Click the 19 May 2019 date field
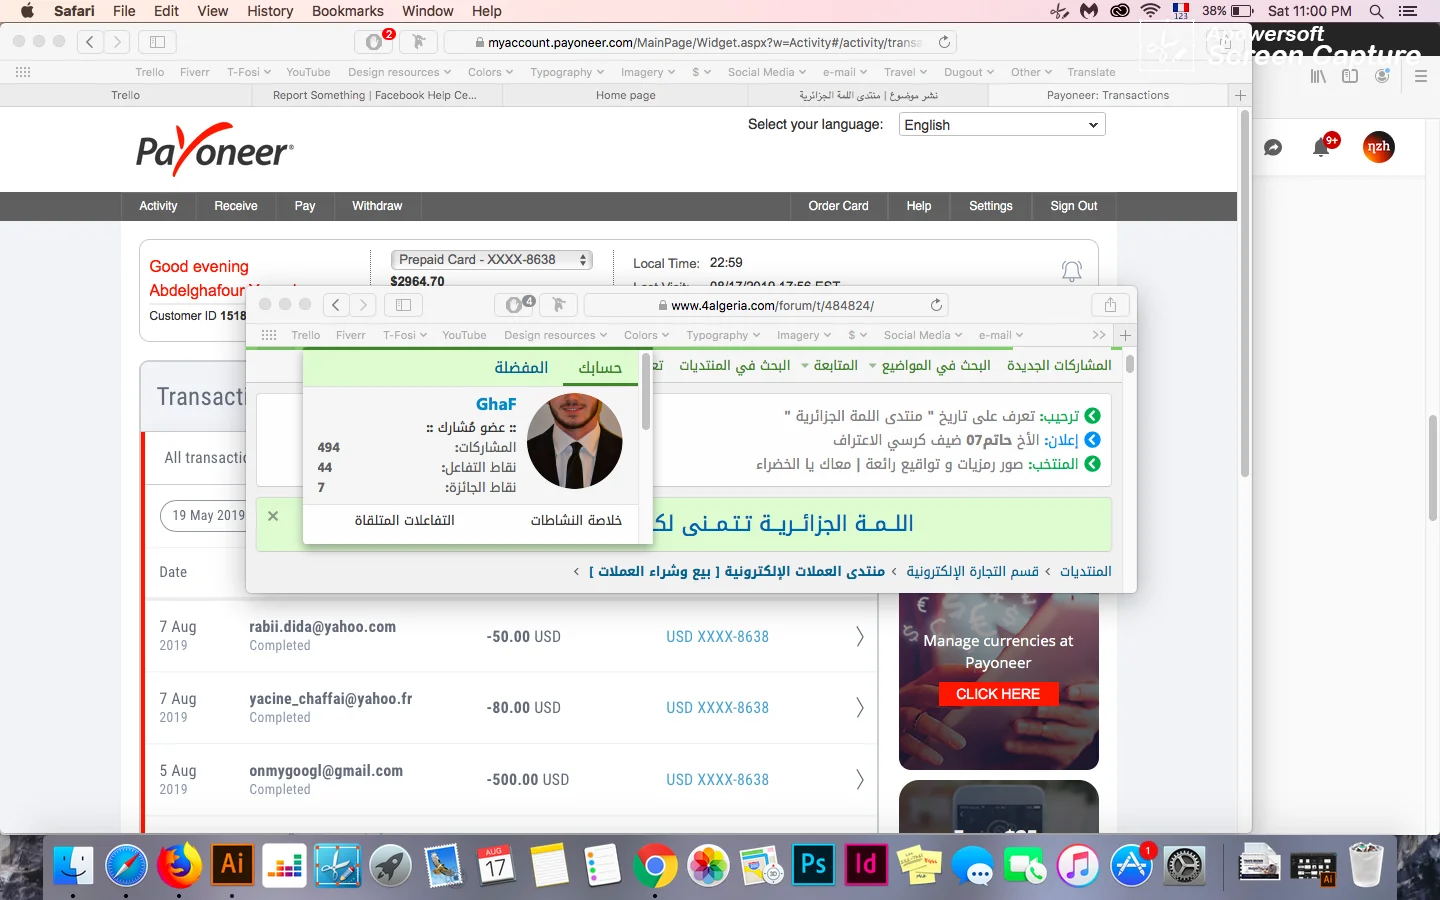The width and height of the screenshot is (1440, 900). point(207,516)
